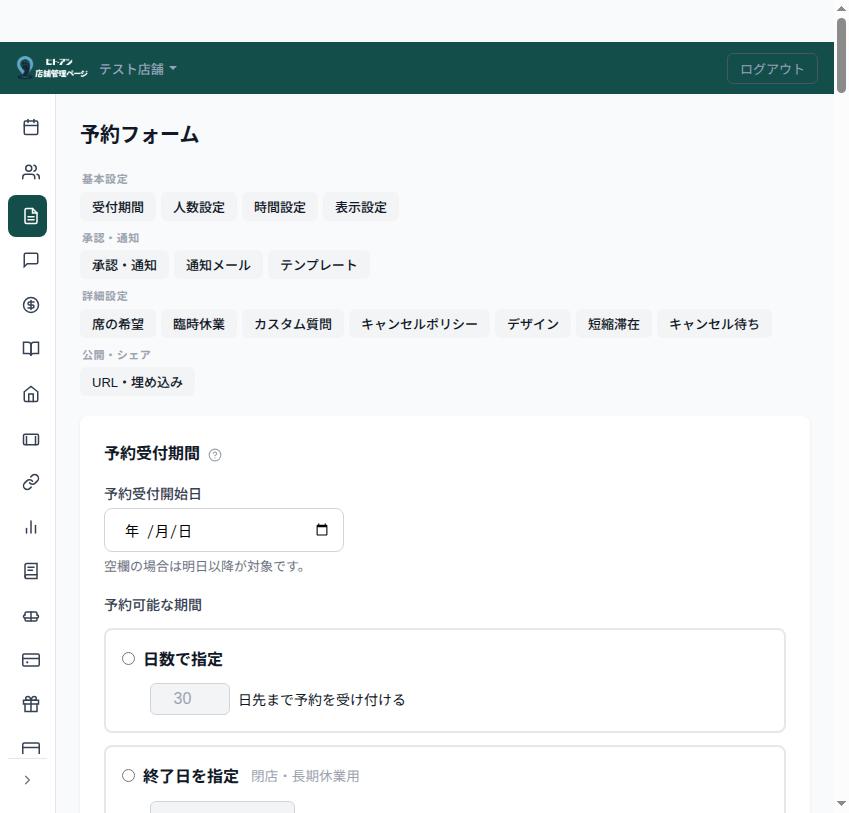Image resolution: width=849 pixels, height=813 pixels.
Task: Switch to the 人数設定 tab
Action: [x=199, y=207]
